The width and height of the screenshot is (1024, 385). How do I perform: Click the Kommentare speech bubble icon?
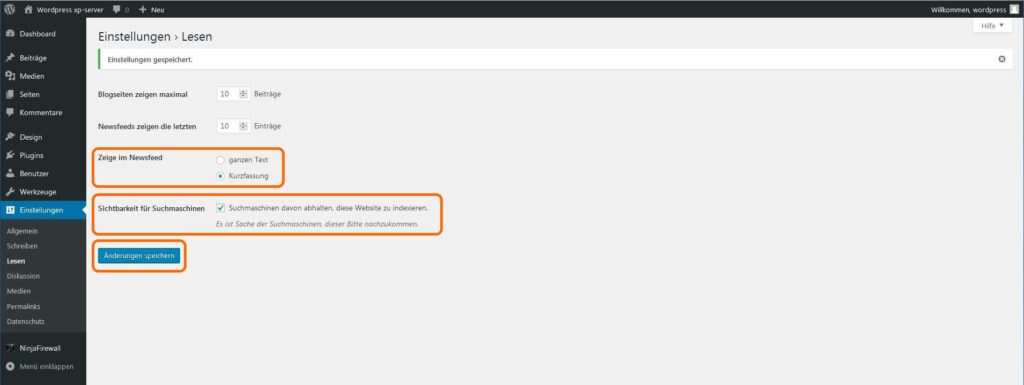(10, 112)
